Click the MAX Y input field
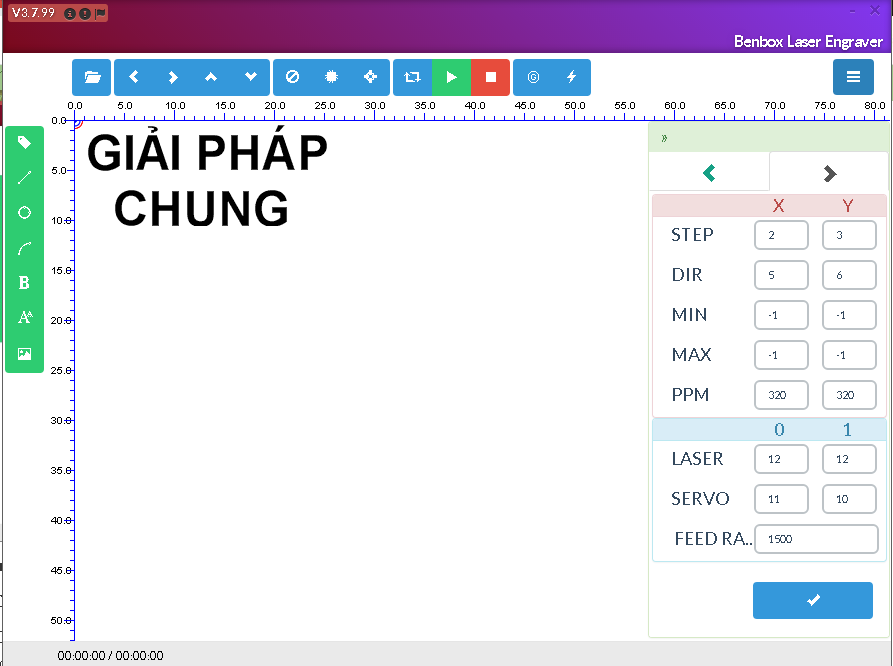The image size is (893, 666). tap(849, 355)
